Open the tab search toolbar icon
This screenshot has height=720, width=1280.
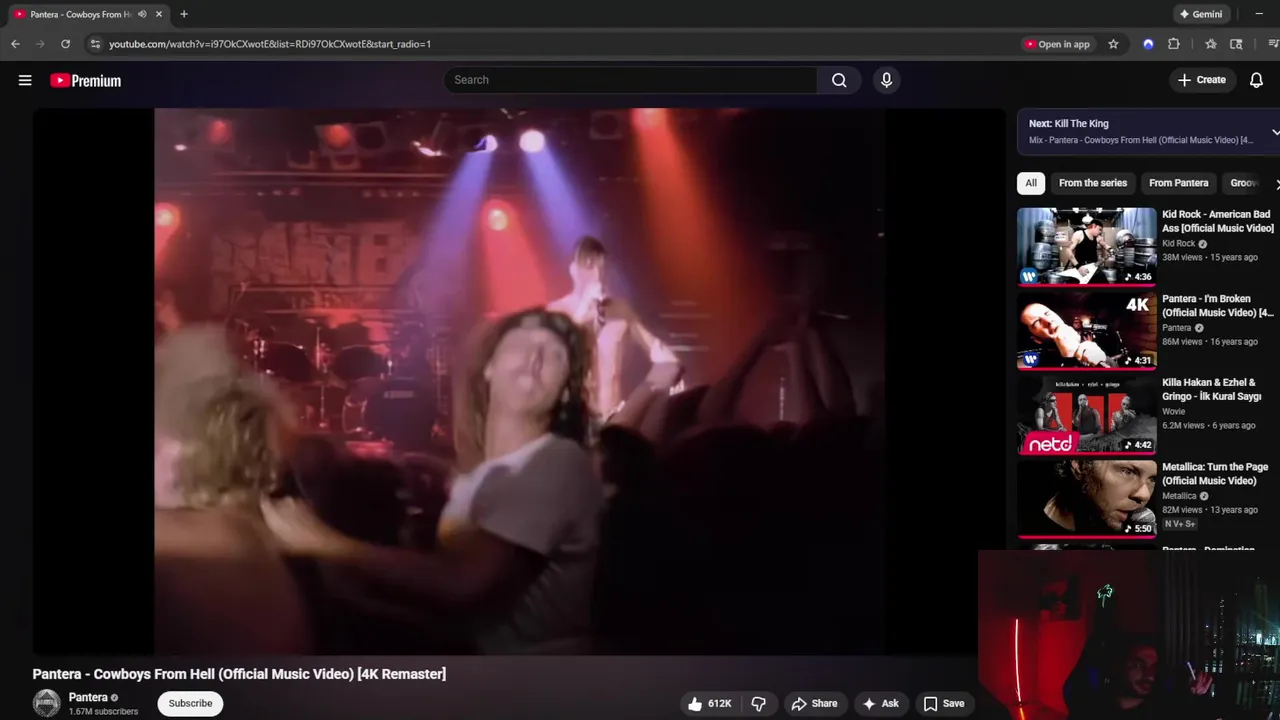tap(1236, 44)
